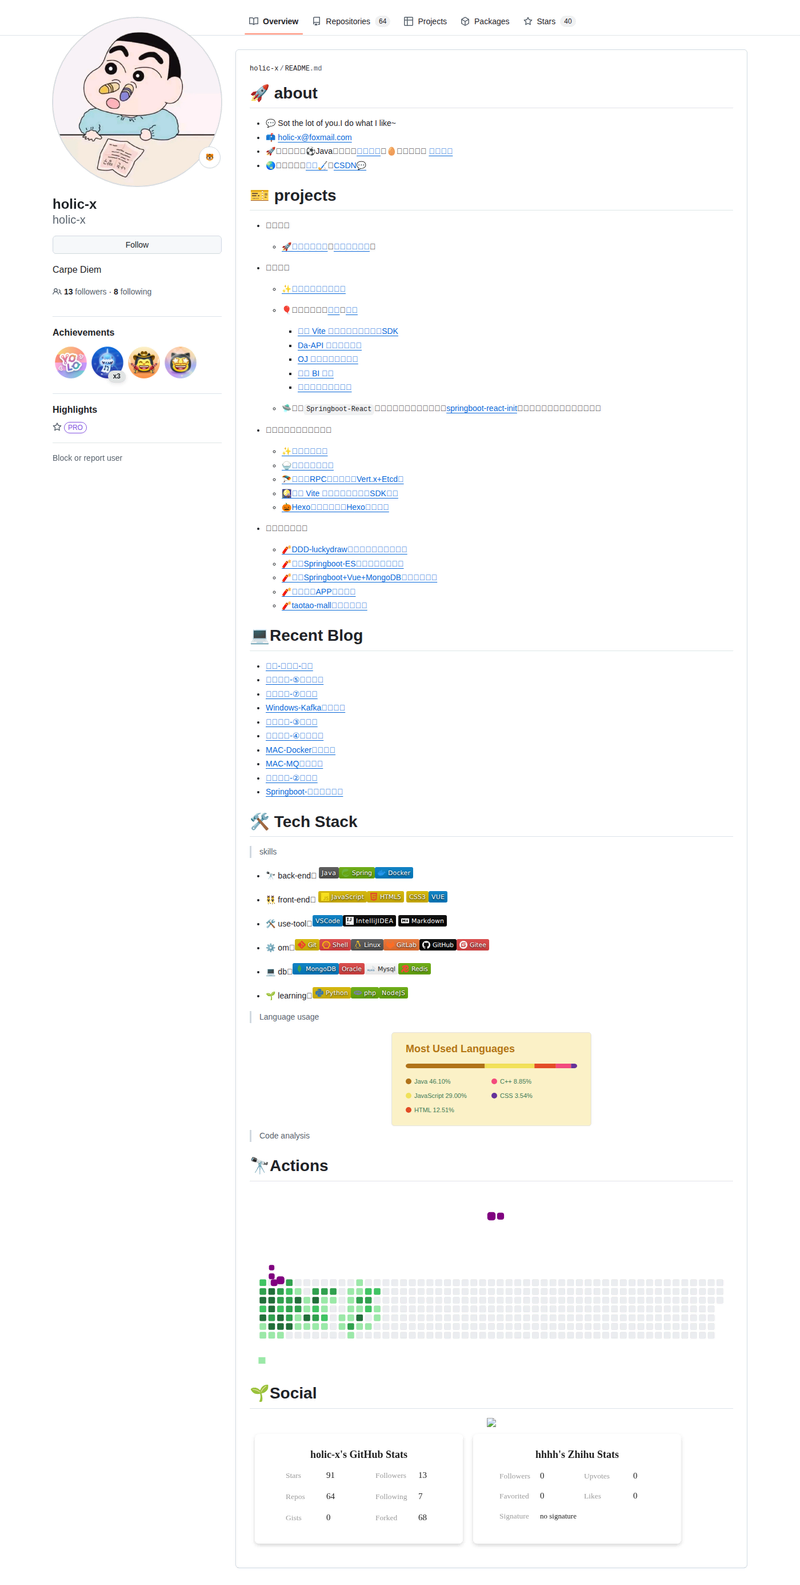The width and height of the screenshot is (800, 1585).
Task: Click the Redis database badge
Action: (x=414, y=969)
